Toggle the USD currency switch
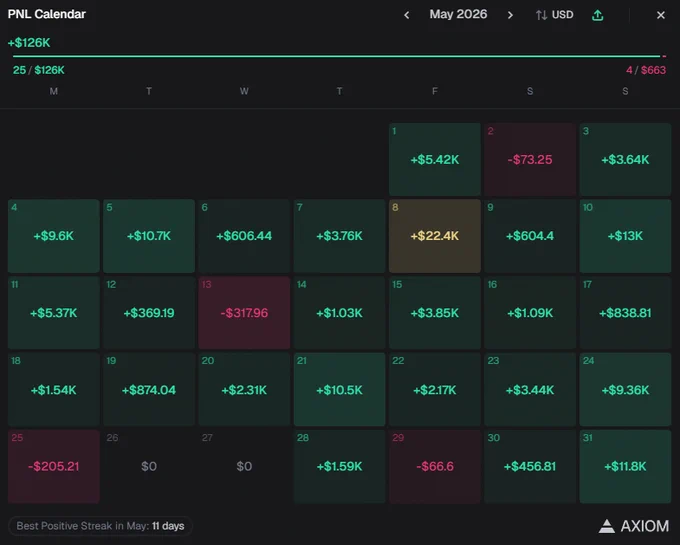This screenshot has width=680, height=545. click(x=554, y=15)
